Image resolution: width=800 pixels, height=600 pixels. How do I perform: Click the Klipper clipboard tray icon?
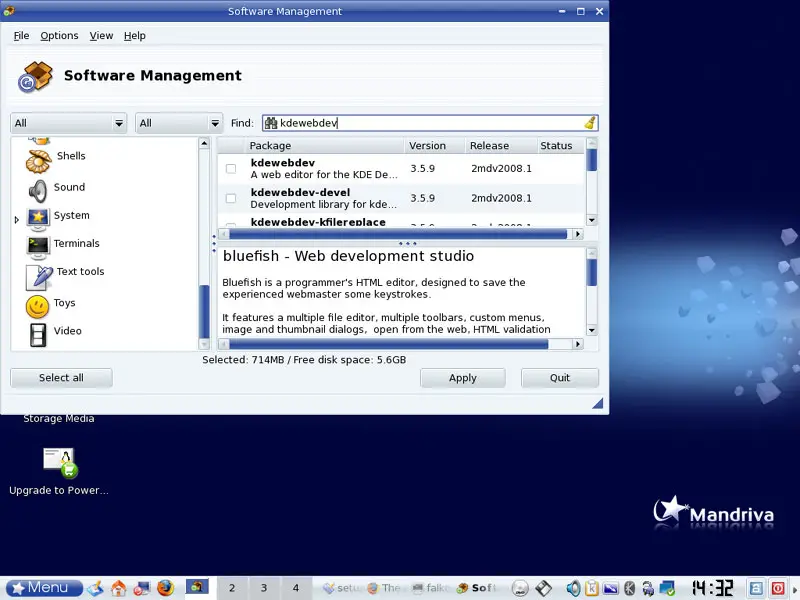tap(592, 588)
